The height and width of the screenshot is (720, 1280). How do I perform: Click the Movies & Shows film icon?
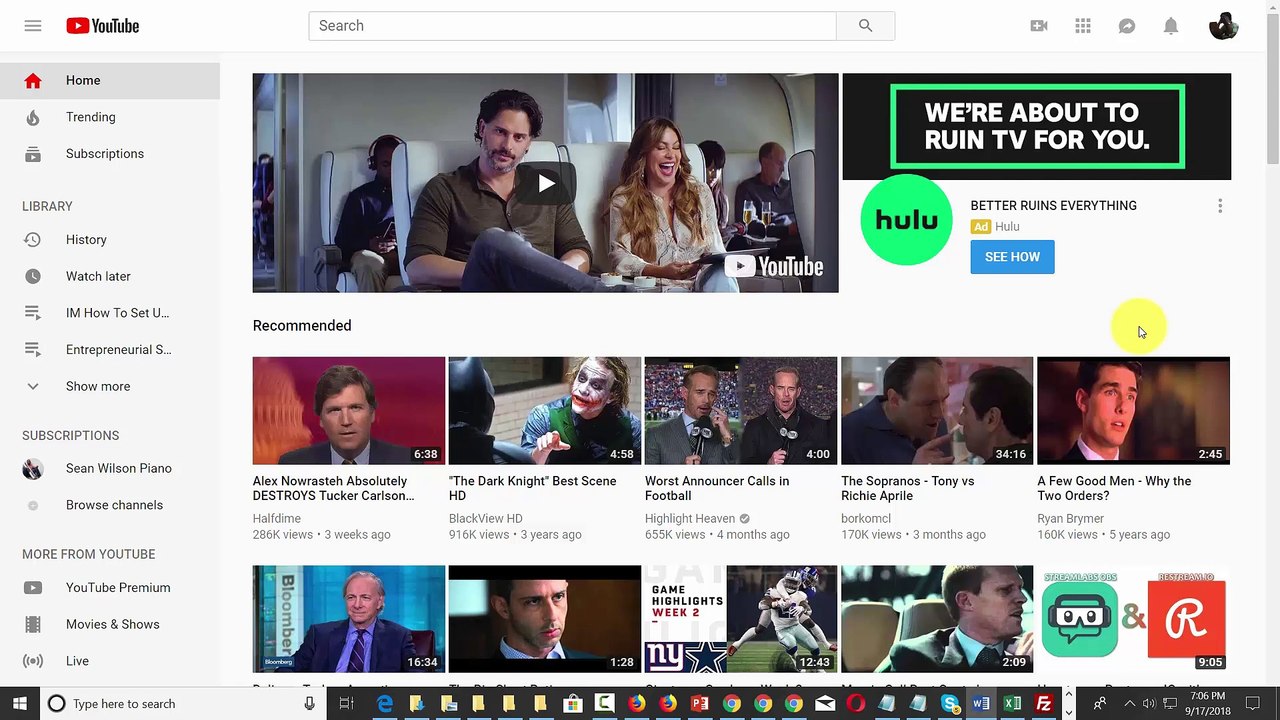pos(33,624)
